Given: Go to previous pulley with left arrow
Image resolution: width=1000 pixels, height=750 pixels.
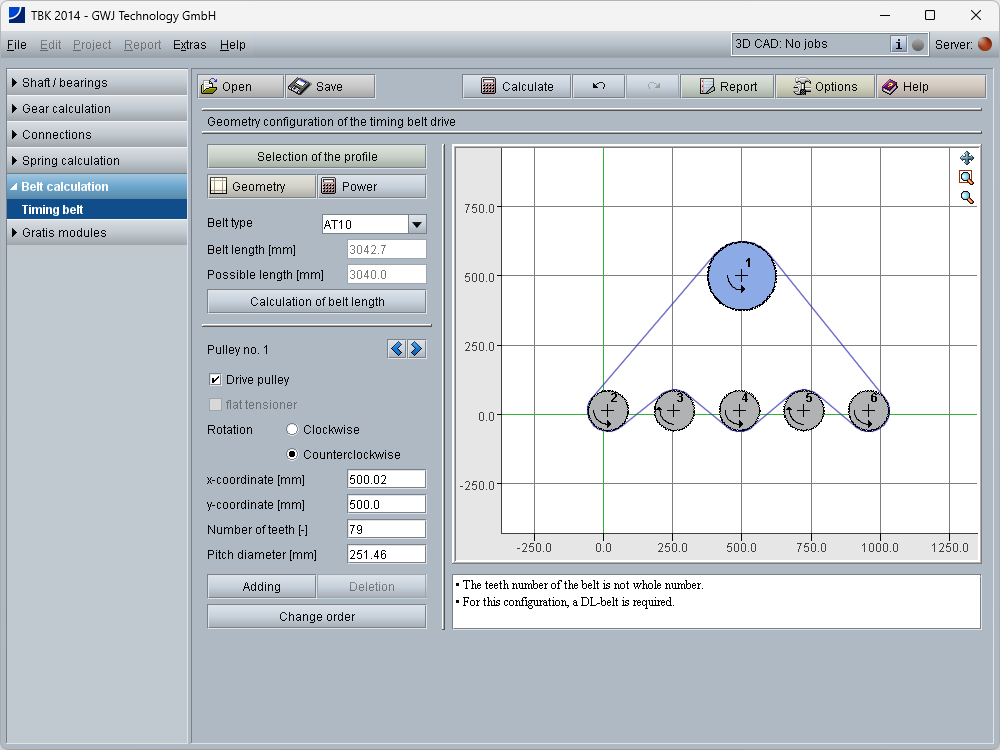Looking at the screenshot, I should (397, 349).
